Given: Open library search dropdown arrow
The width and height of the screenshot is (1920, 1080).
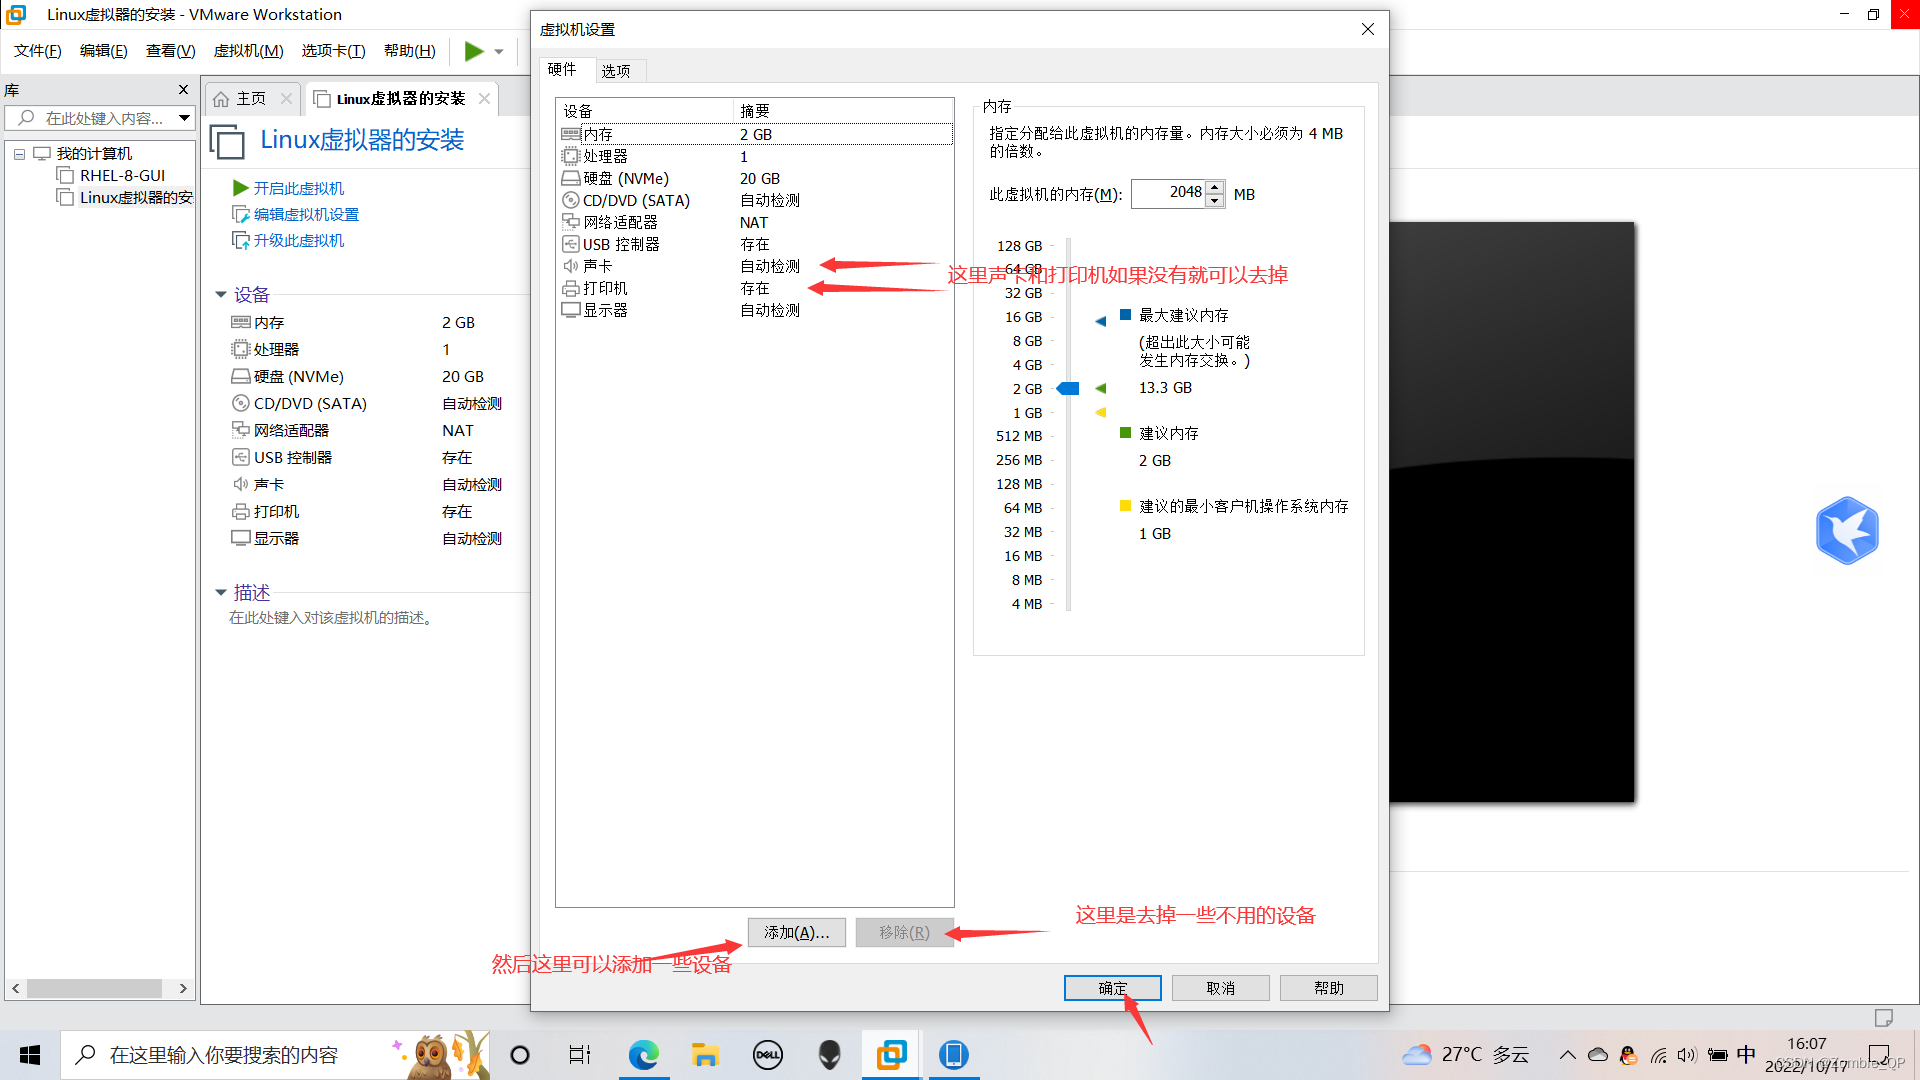Looking at the screenshot, I should pyautogui.click(x=185, y=118).
